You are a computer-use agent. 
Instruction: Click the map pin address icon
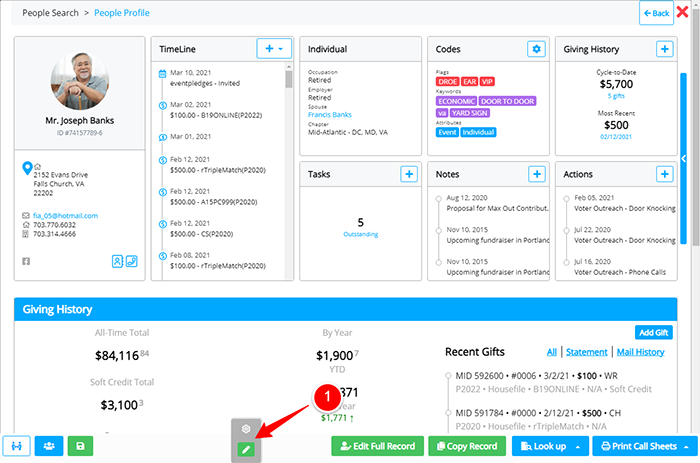pos(27,168)
